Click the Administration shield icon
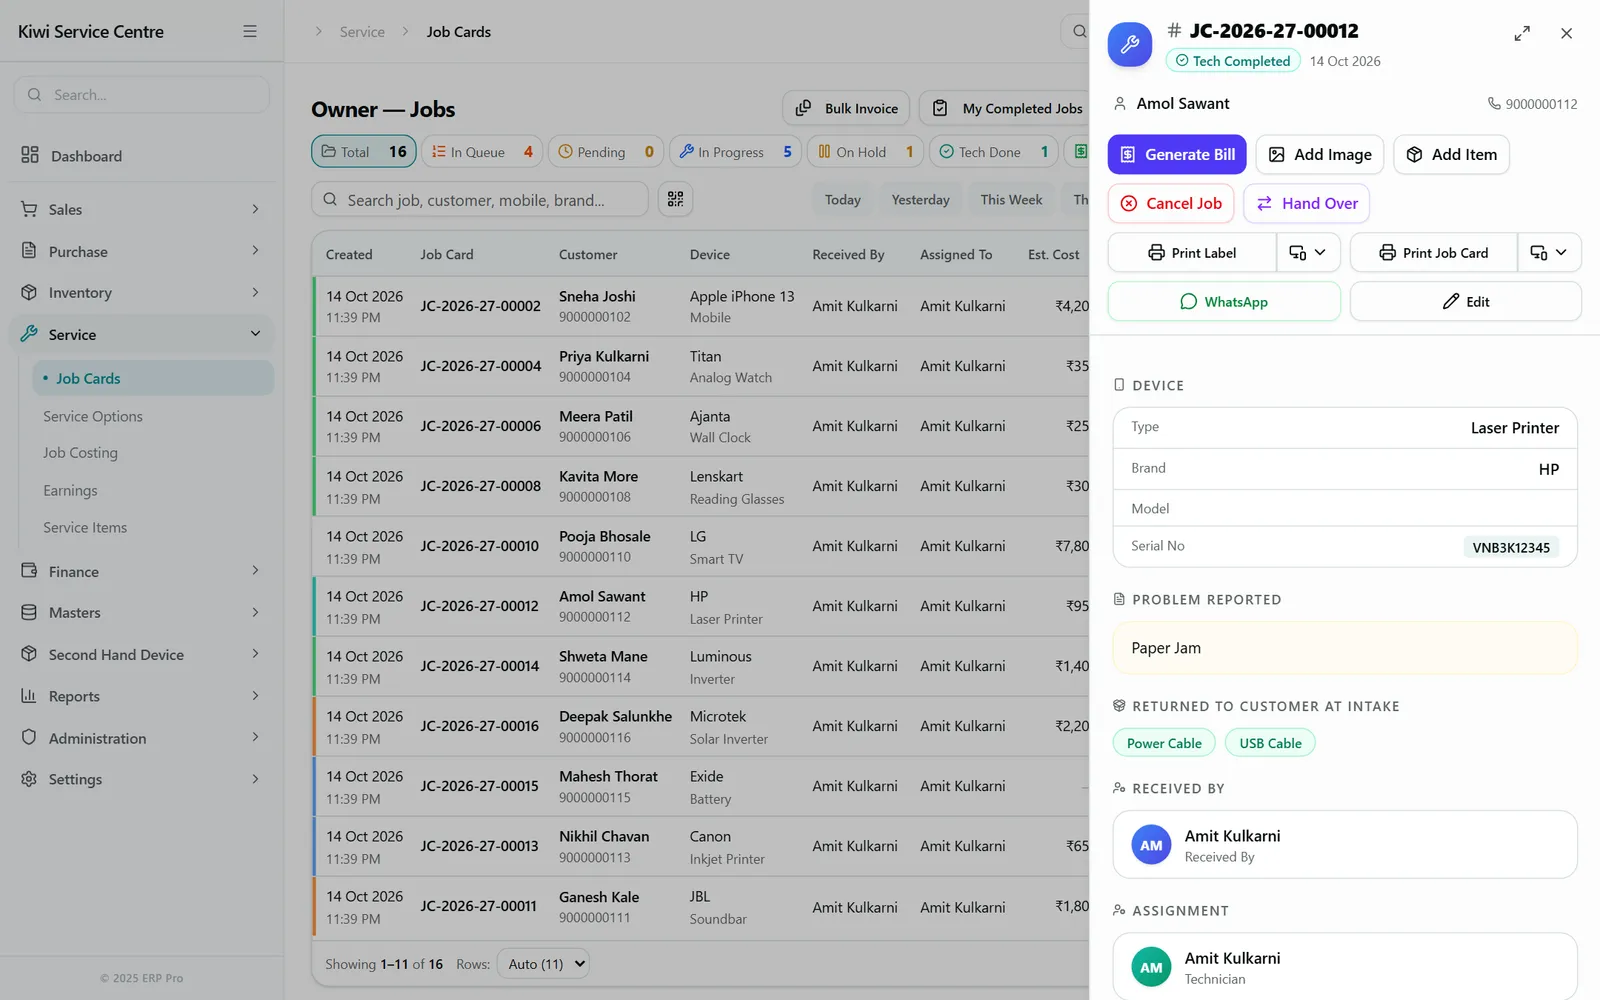Screen dimensions: 1600x1000 [29, 737]
